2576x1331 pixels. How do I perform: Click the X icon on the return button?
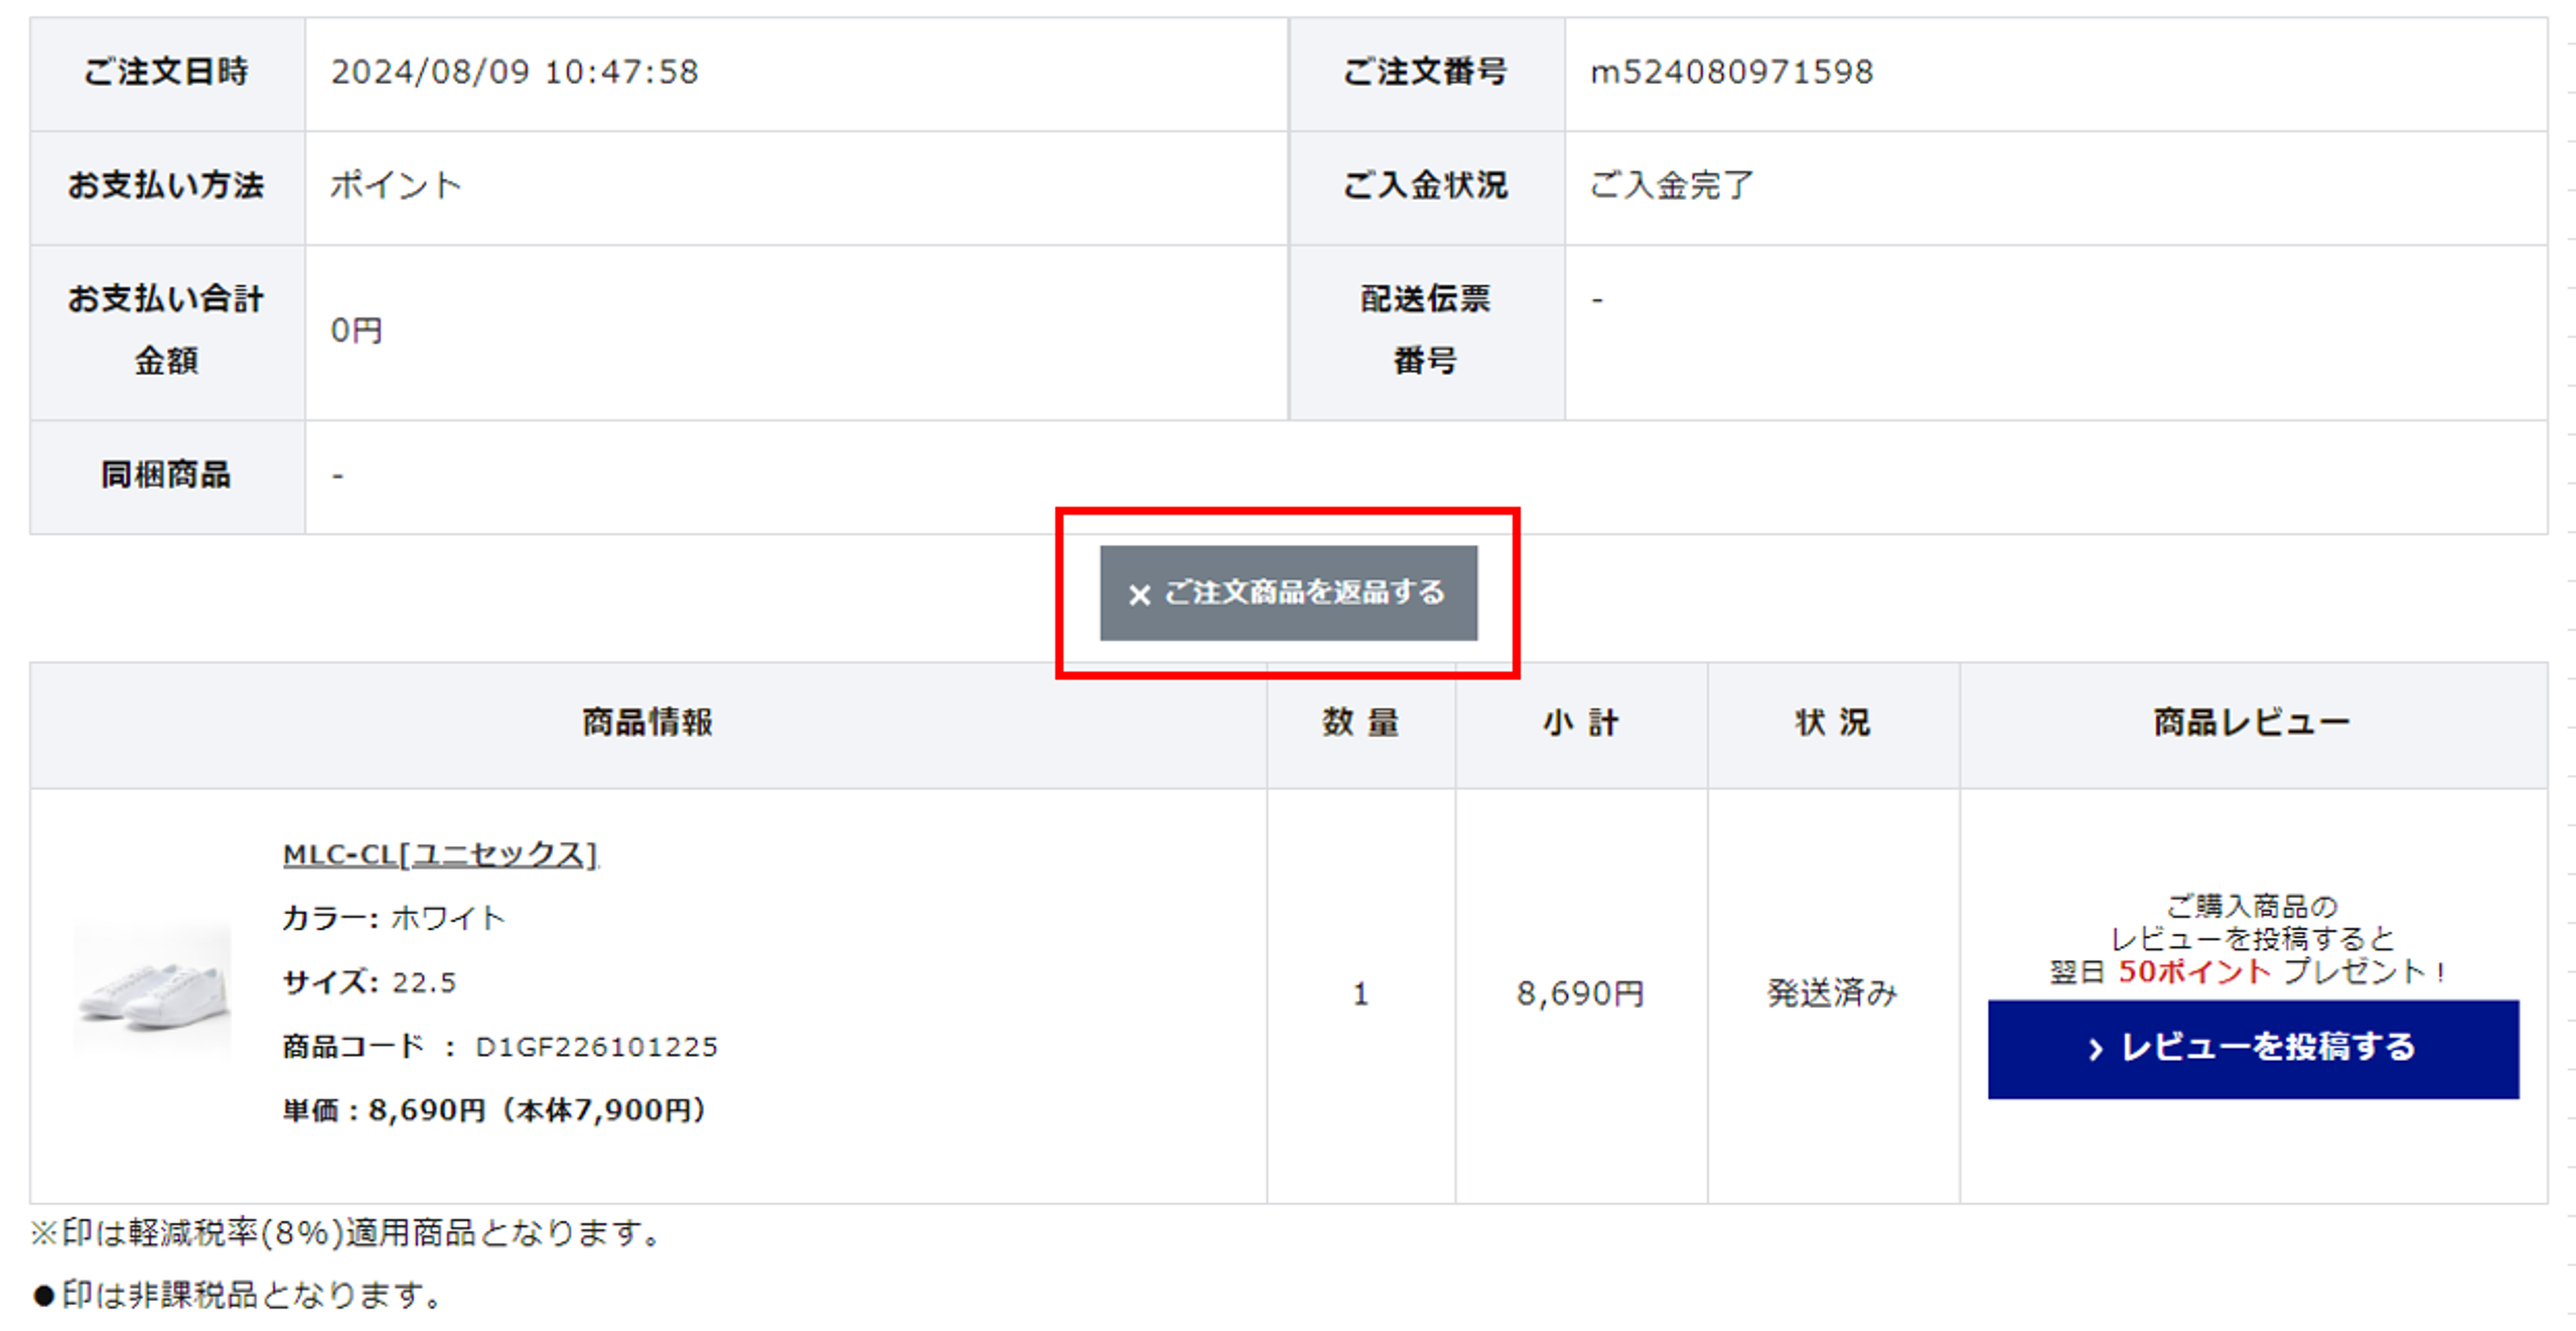coord(1138,595)
